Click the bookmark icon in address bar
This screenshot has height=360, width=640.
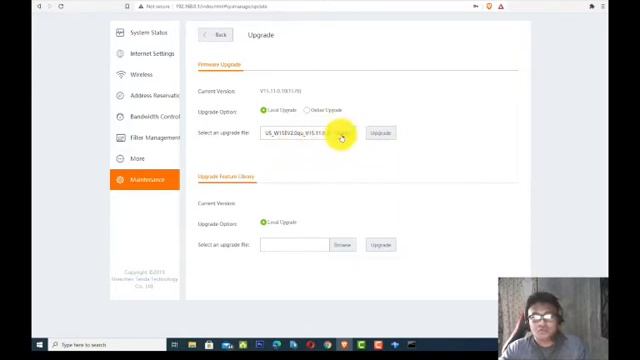(127, 7)
